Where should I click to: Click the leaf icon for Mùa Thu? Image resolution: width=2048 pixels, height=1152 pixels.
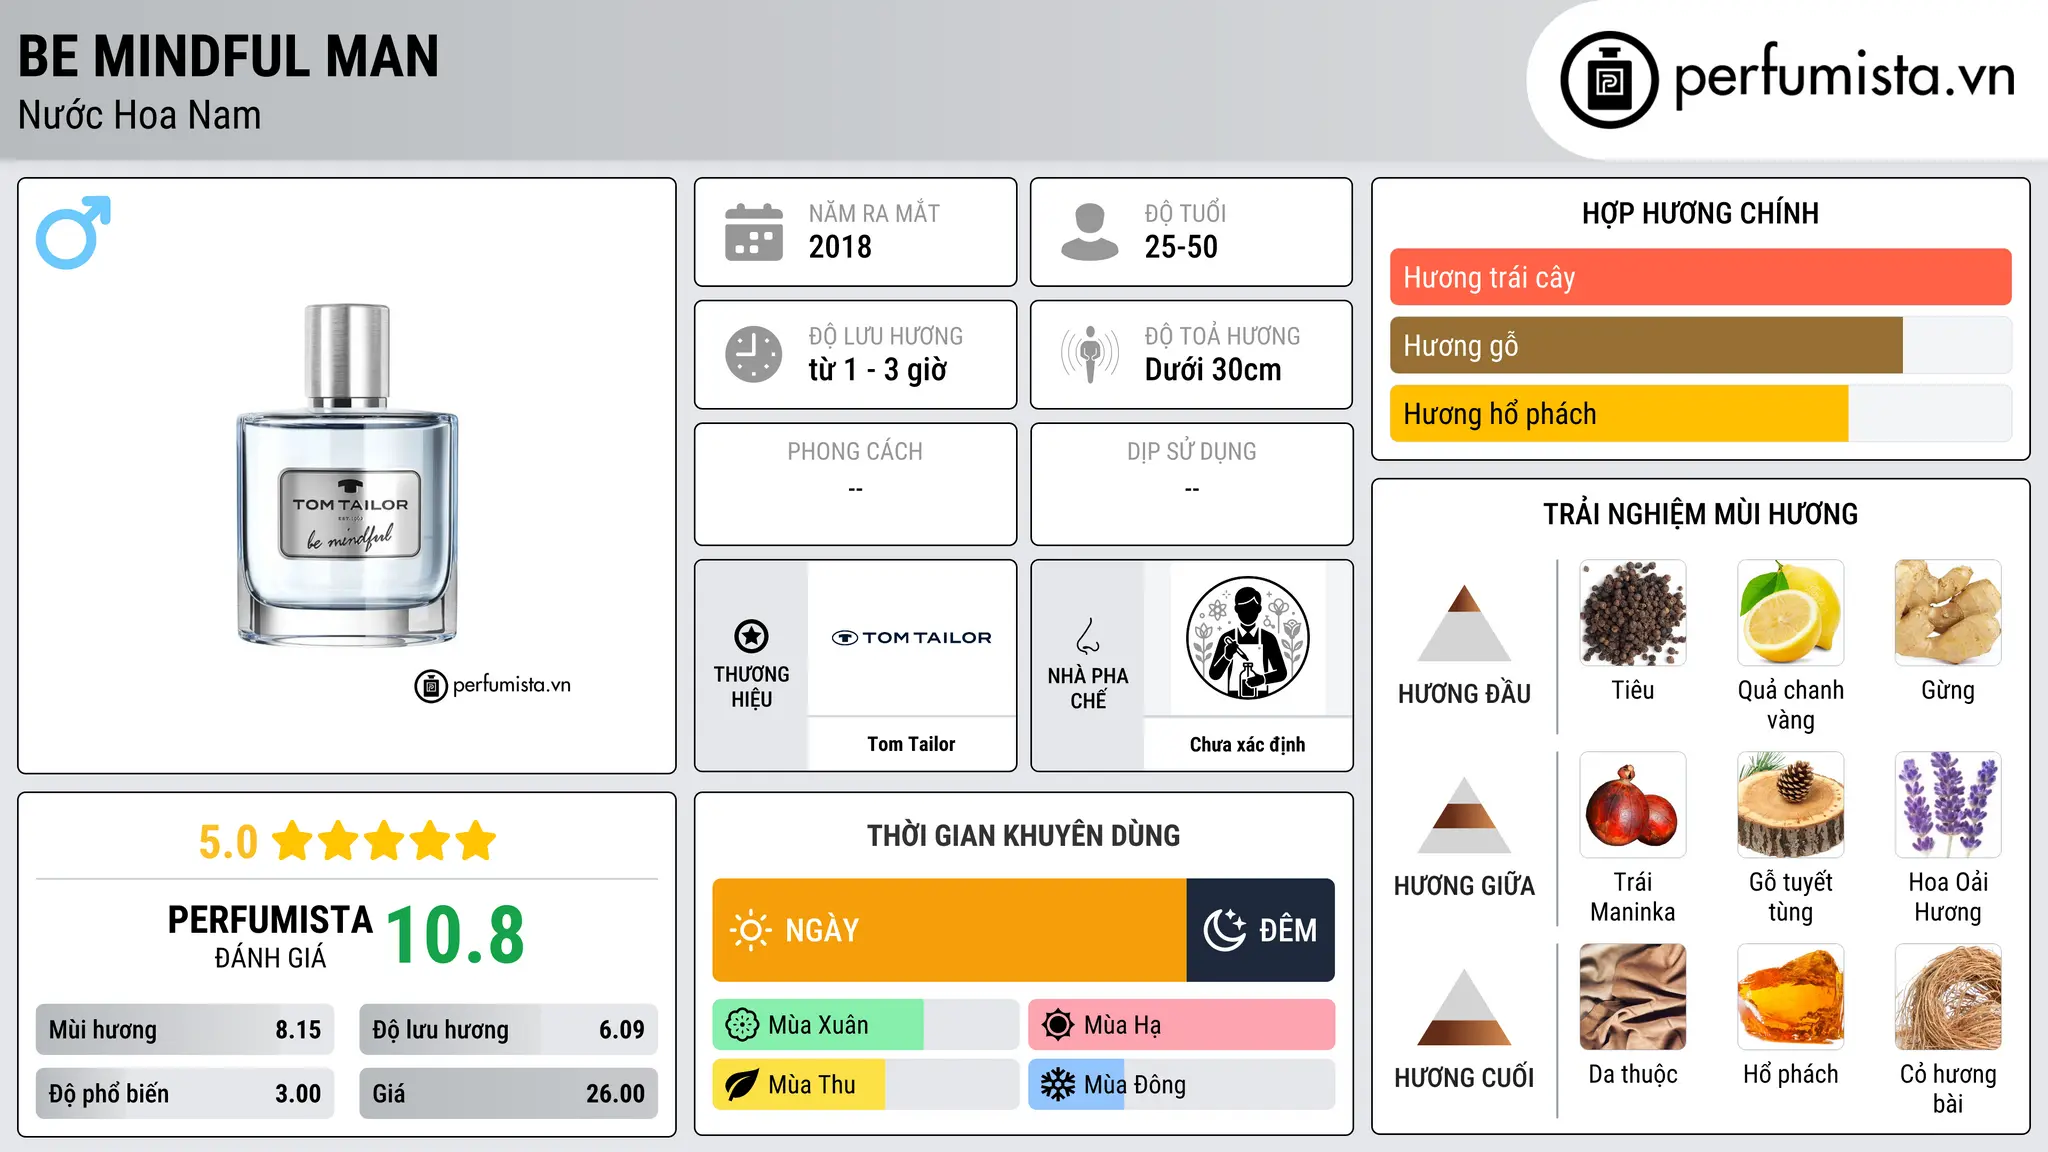pos(742,1085)
